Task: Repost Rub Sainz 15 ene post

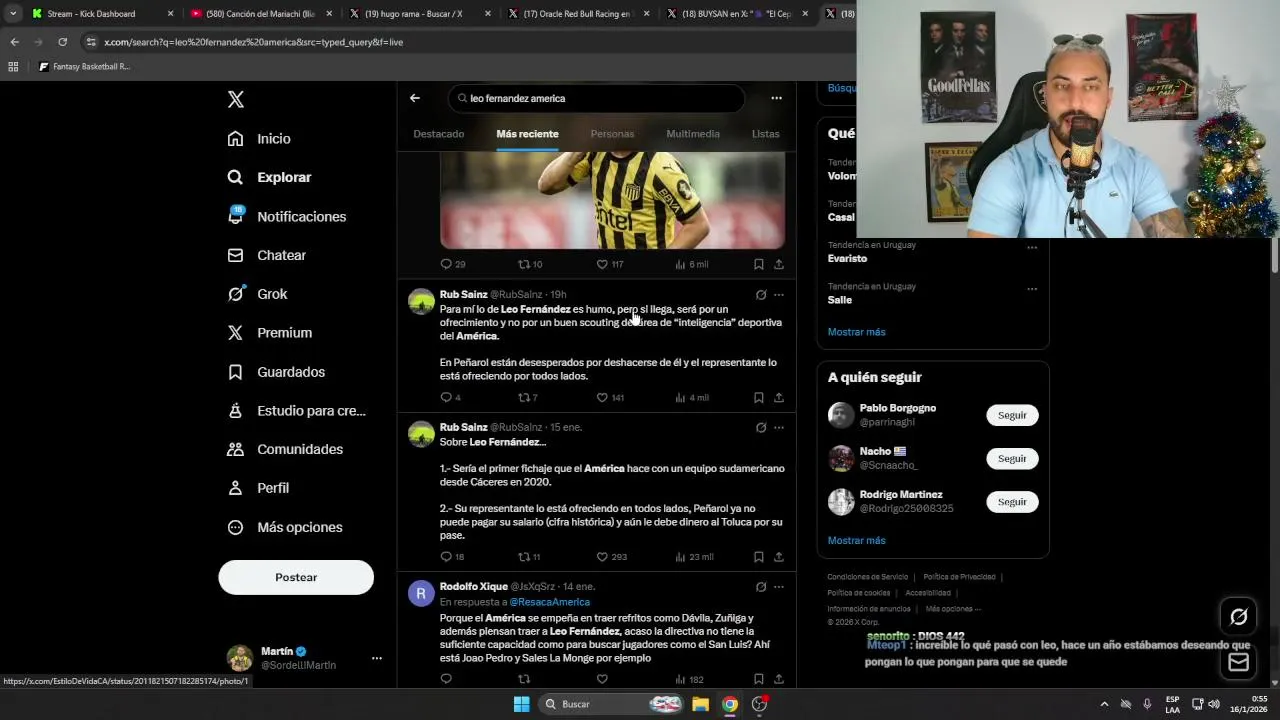Action: point(523,557)
